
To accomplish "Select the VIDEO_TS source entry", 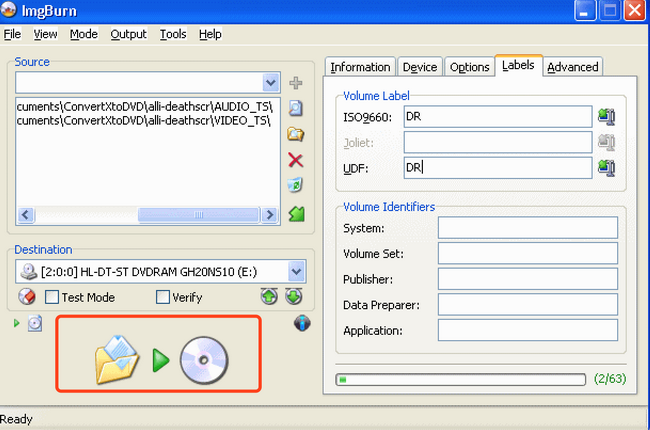I will [x=143, y=121].
